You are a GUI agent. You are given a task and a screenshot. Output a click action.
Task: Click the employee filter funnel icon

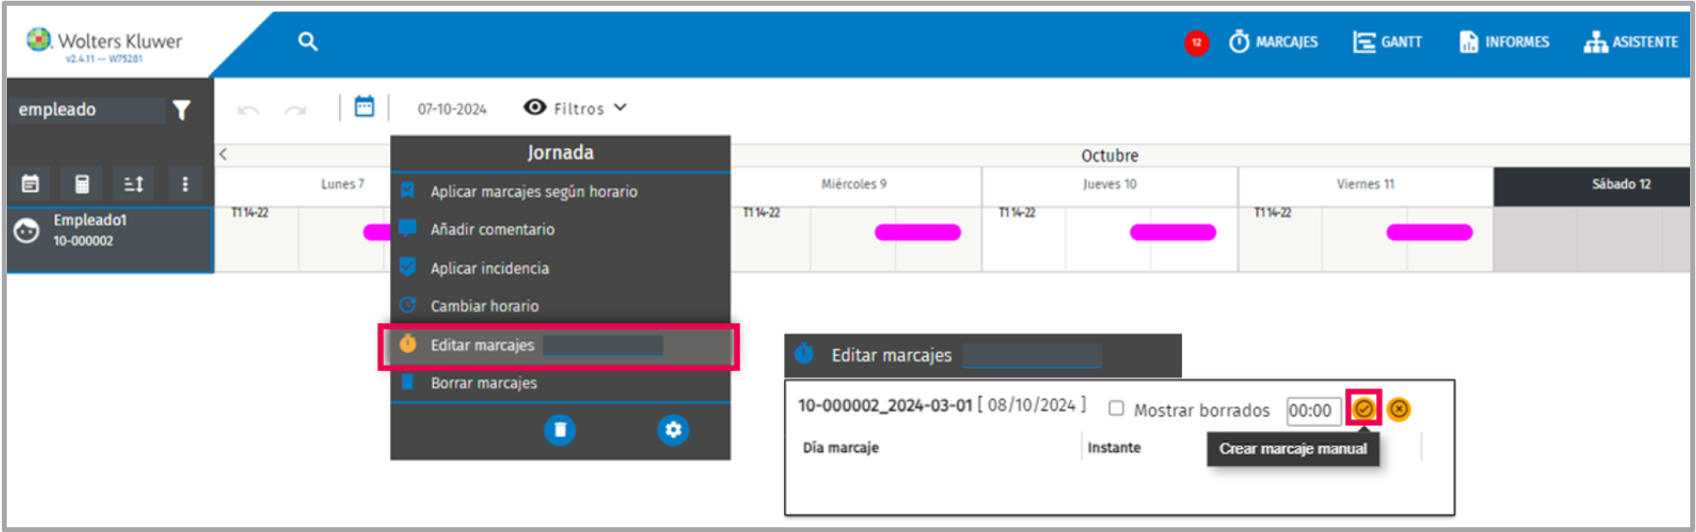click(181, 110)
